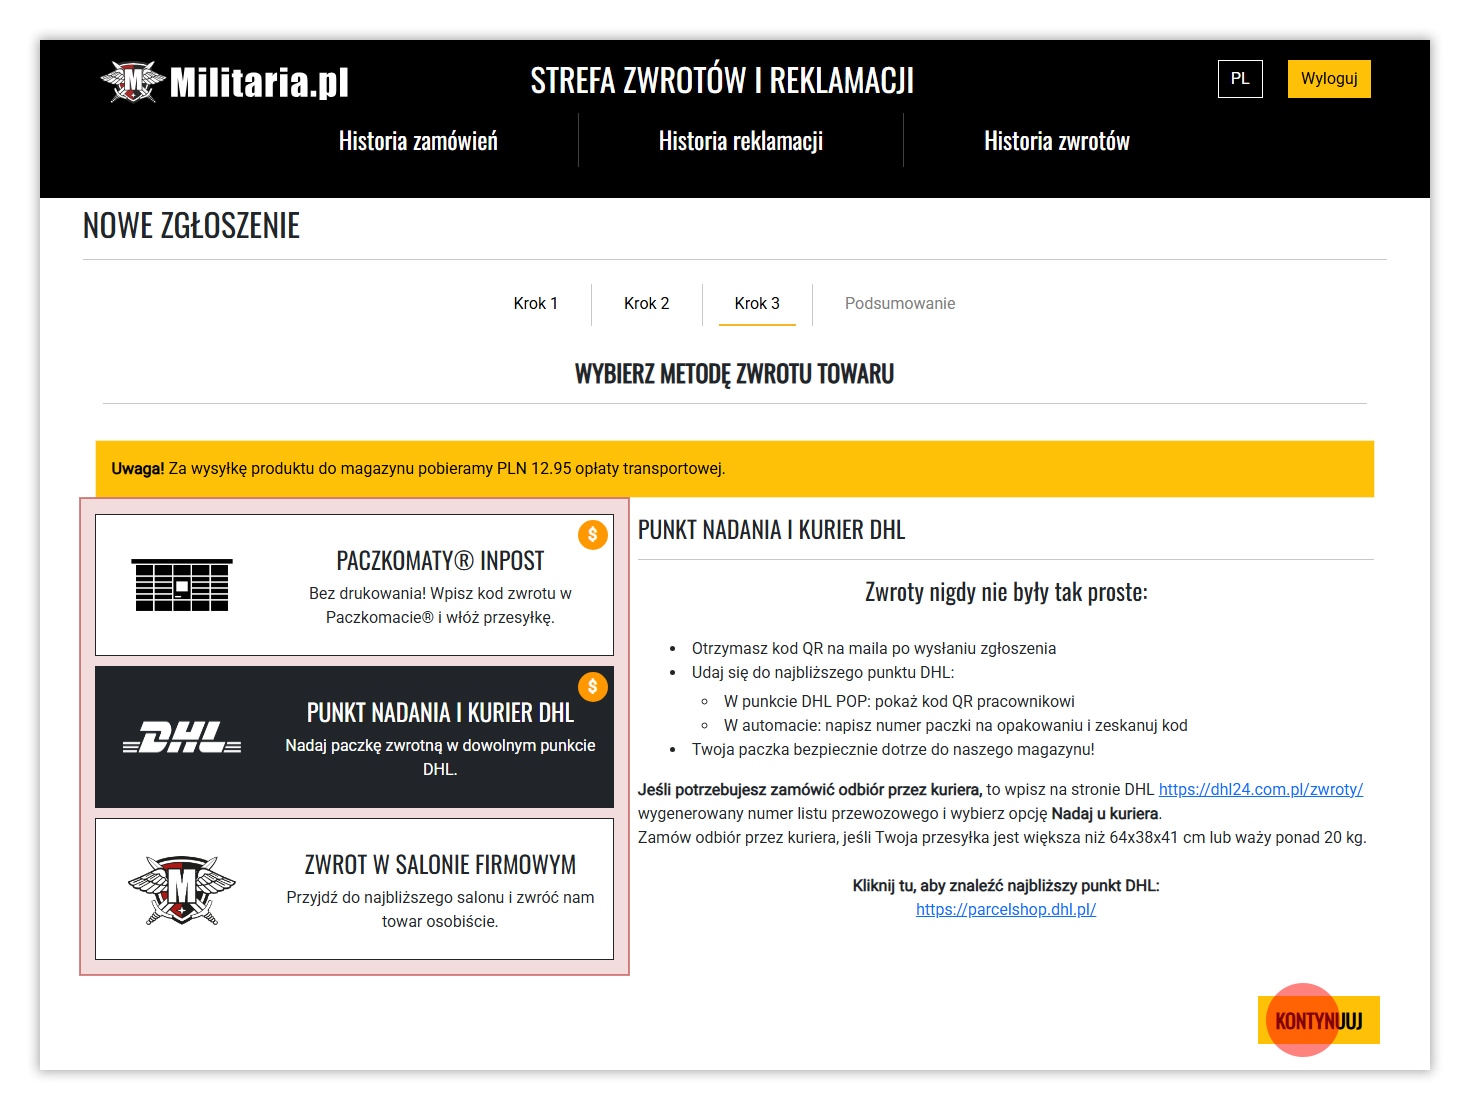Click the Militaria shop emblem icon
This screenshot has height=1110, width=1470.
pyautogui.click(x=182, y=889)
